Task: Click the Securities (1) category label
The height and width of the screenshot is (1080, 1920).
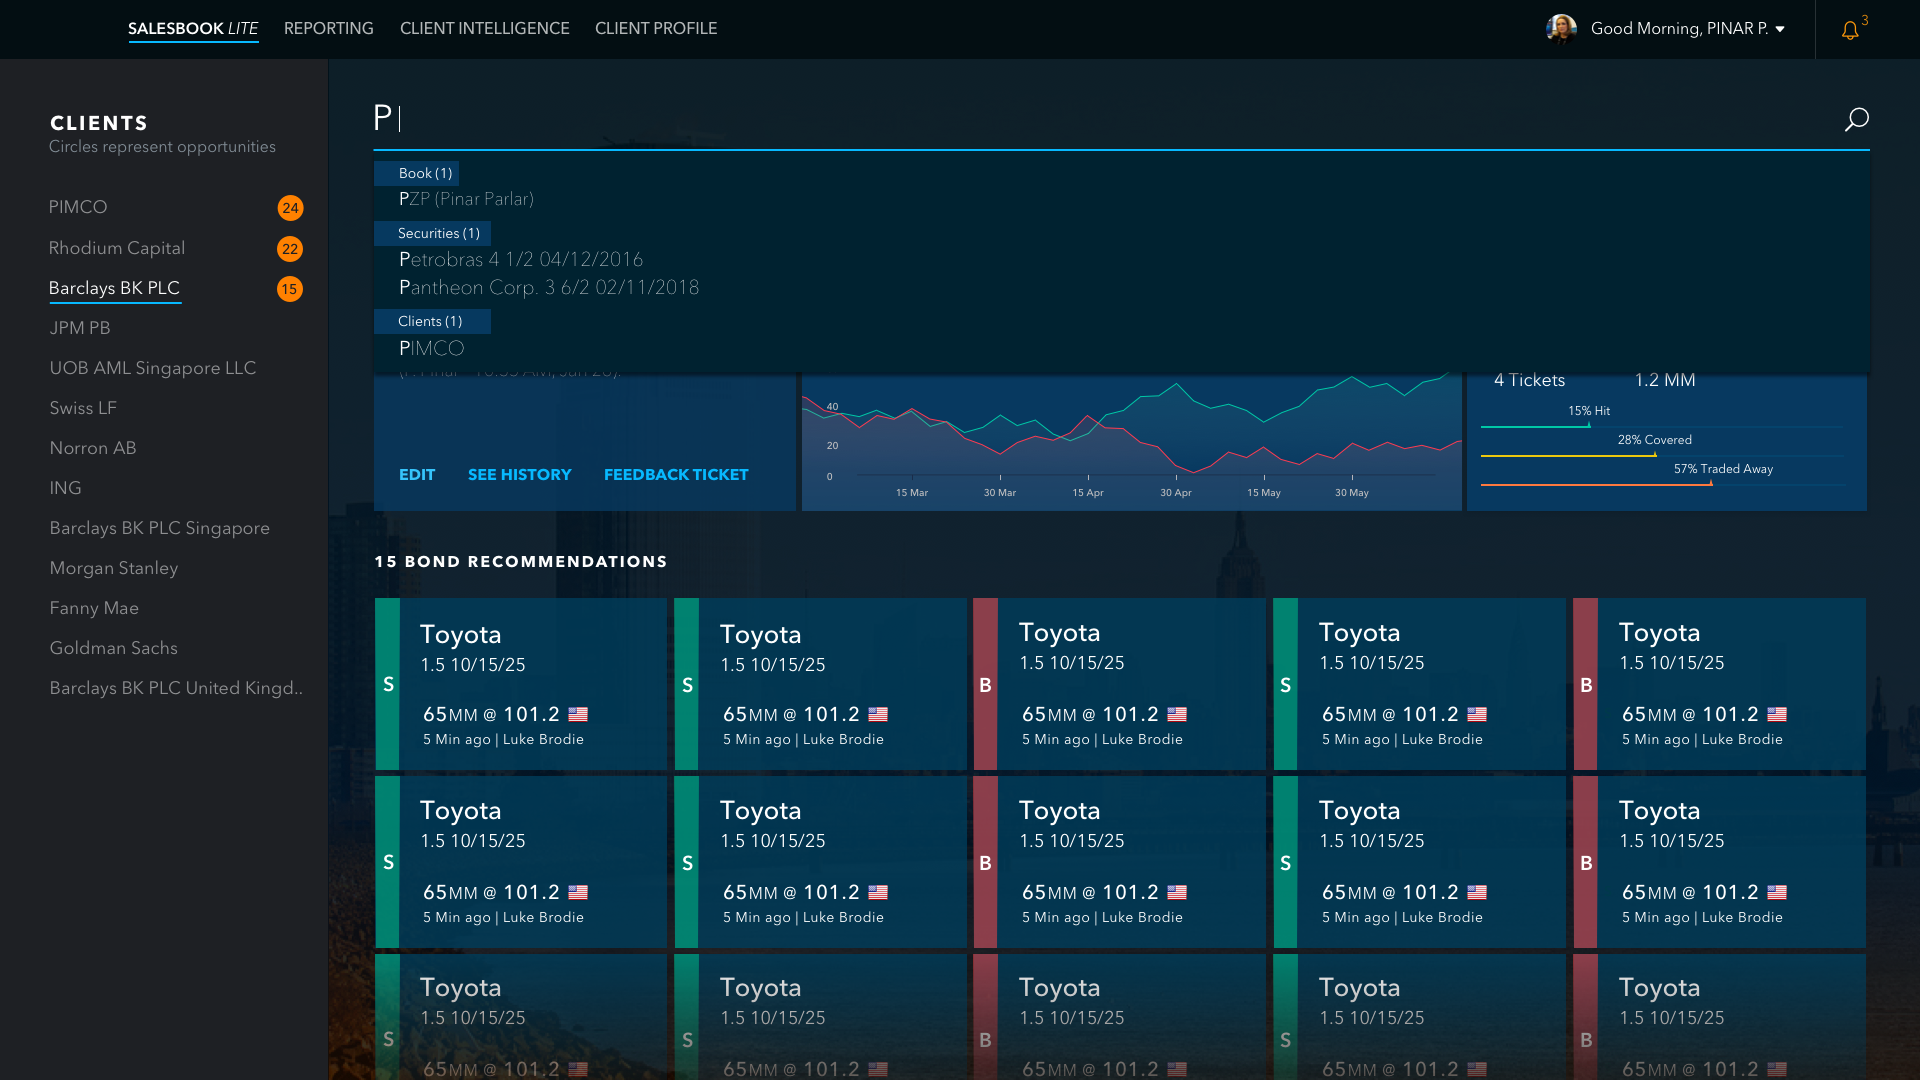Action: point(432,233)
